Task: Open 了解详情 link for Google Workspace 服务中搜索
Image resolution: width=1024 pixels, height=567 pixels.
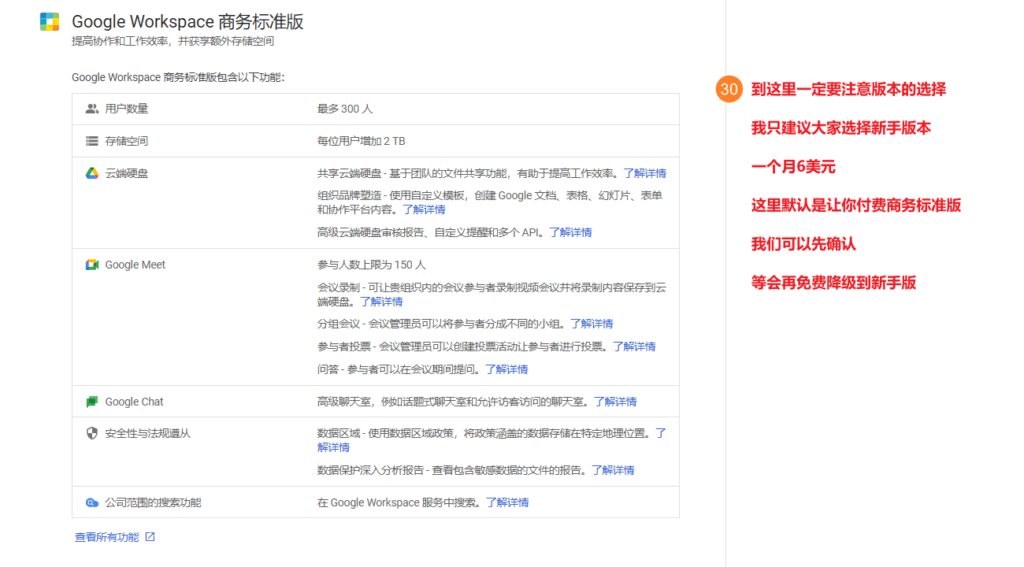Action: (x=507, y=502)
